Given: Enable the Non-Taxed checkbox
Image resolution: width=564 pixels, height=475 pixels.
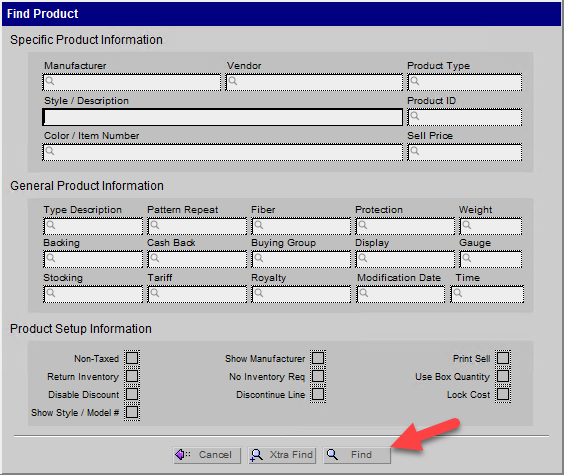Looking at the screenshot, I should point(132,358).
